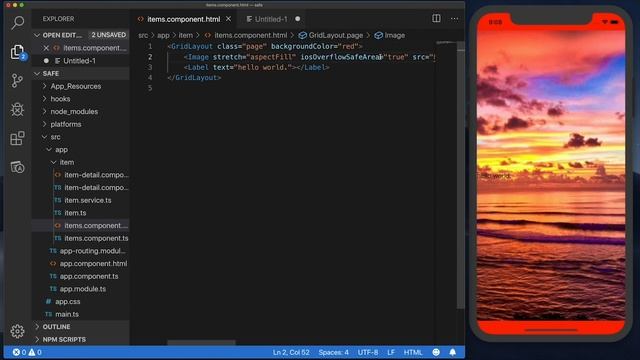The image size is (640, 360).
Task: Expand the Outline section
Action: 56,327
